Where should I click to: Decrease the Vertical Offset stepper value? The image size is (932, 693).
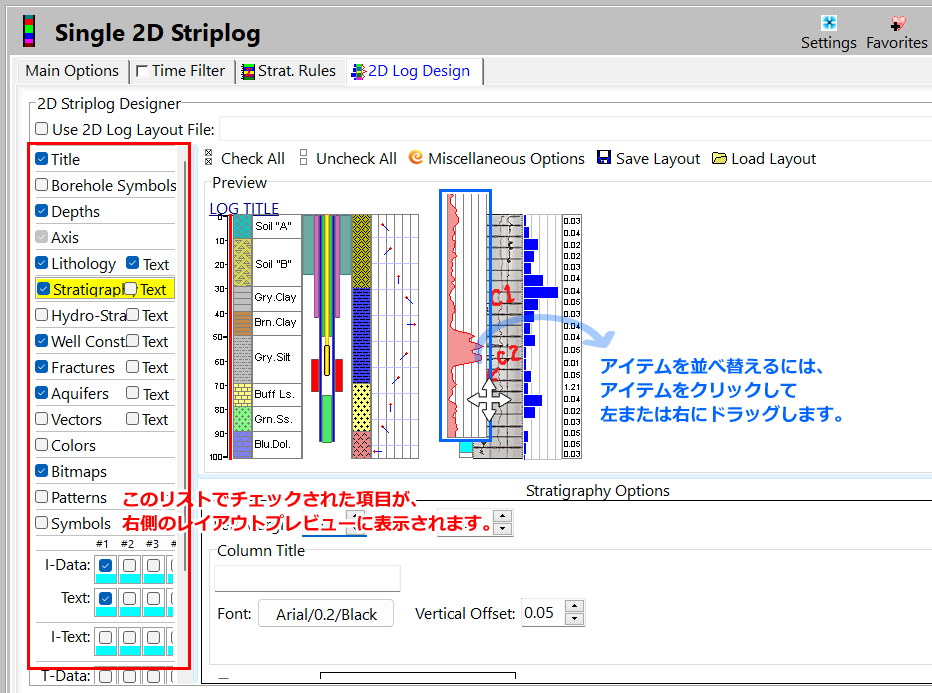click(574, 619)
